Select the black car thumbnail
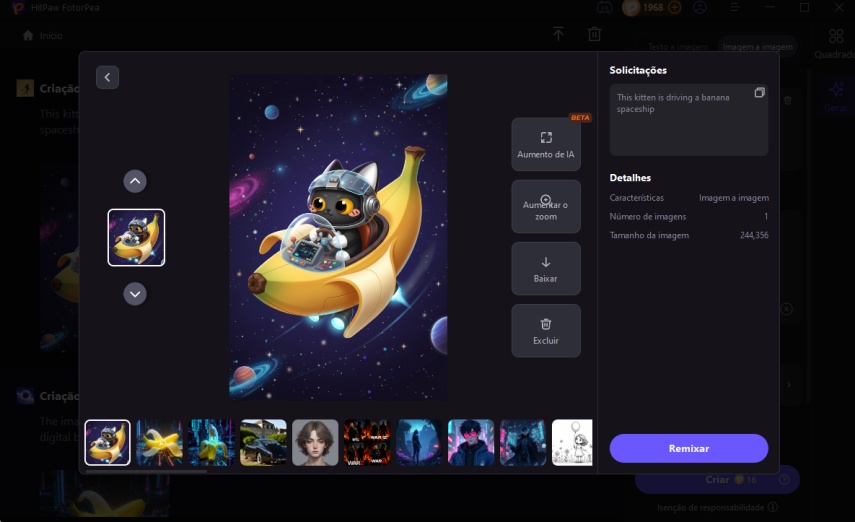Screen dimensions: 855x522 coord(263,442)
